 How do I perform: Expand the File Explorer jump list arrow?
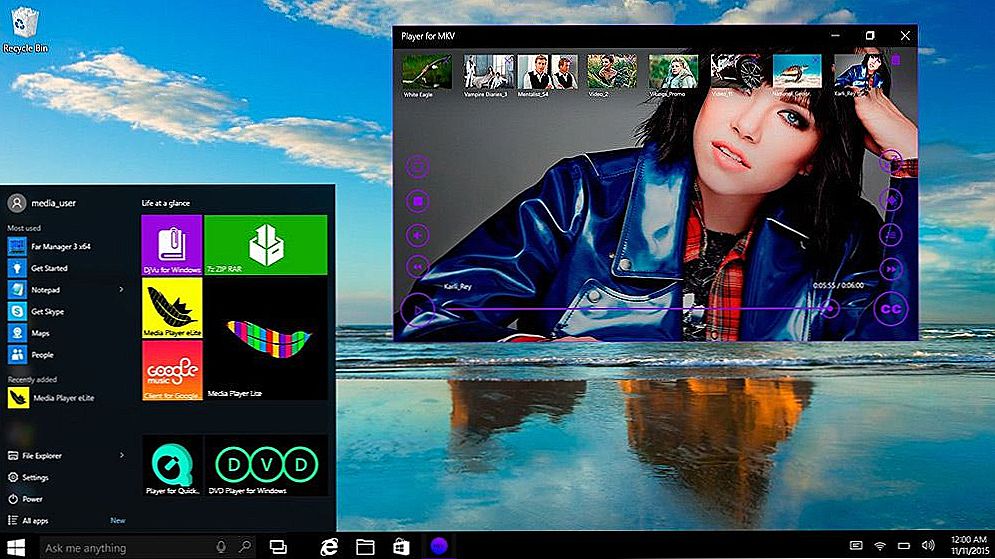click(x=121, y=455)
